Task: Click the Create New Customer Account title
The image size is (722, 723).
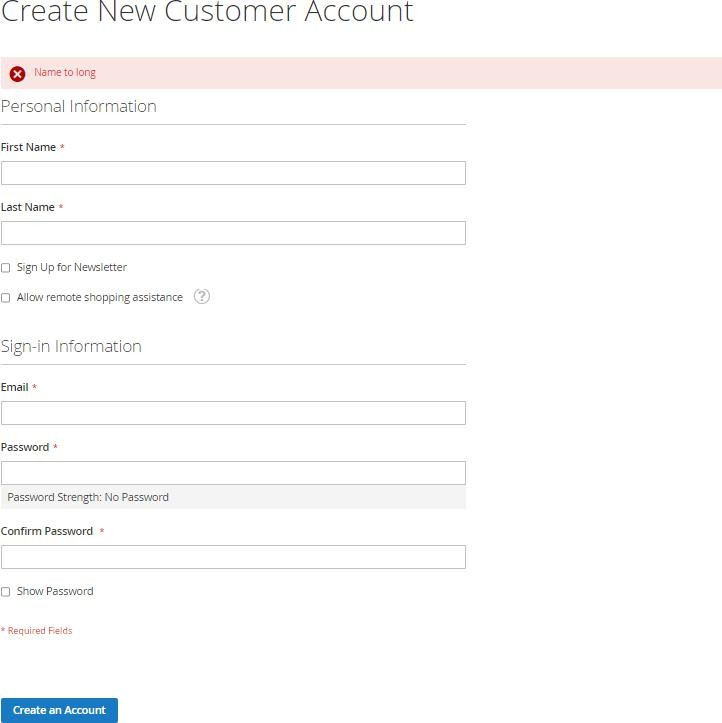Action: coord(207,12)
